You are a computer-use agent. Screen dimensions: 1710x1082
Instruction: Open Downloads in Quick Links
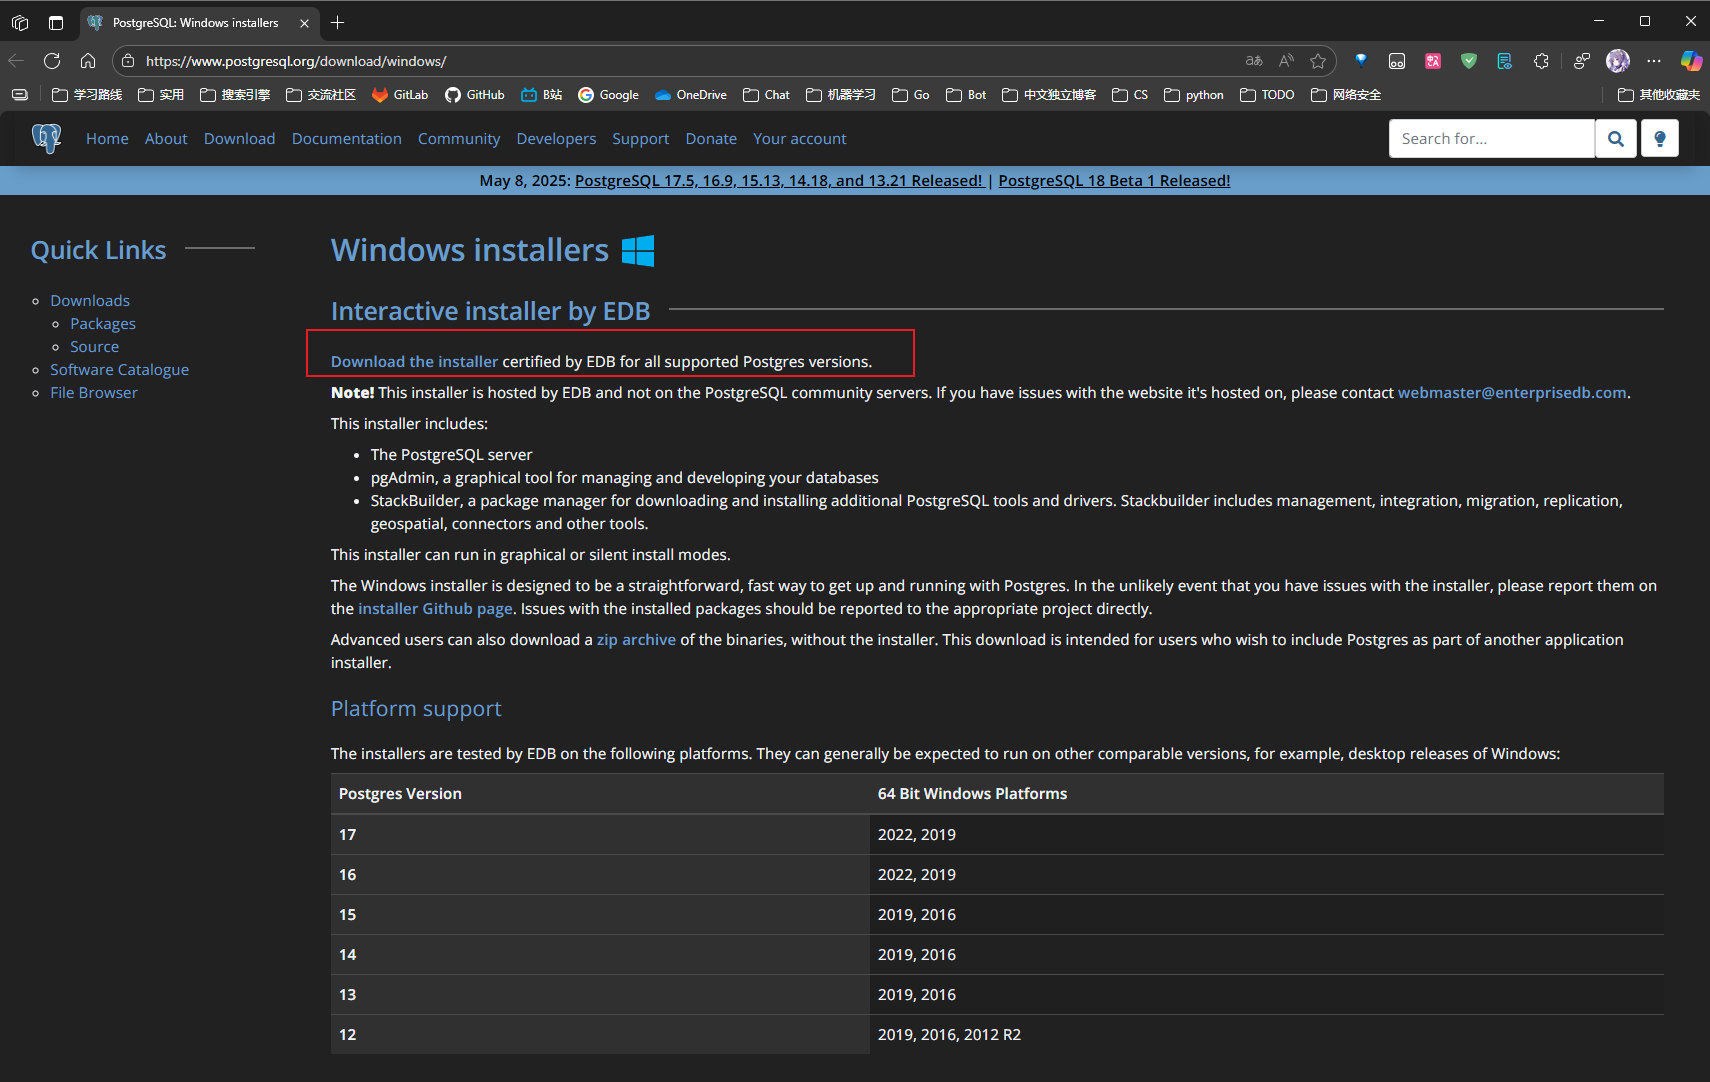(90, 301)
